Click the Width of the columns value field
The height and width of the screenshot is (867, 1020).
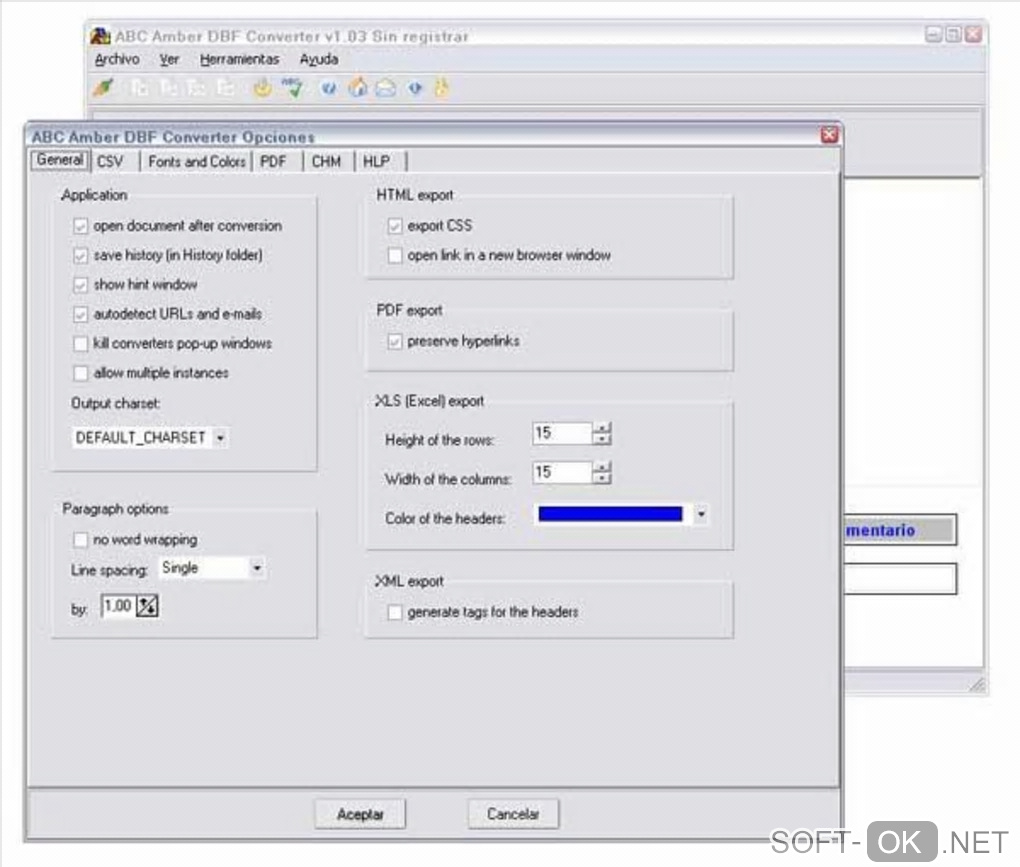pyautogui.click(x=563, y=473)
